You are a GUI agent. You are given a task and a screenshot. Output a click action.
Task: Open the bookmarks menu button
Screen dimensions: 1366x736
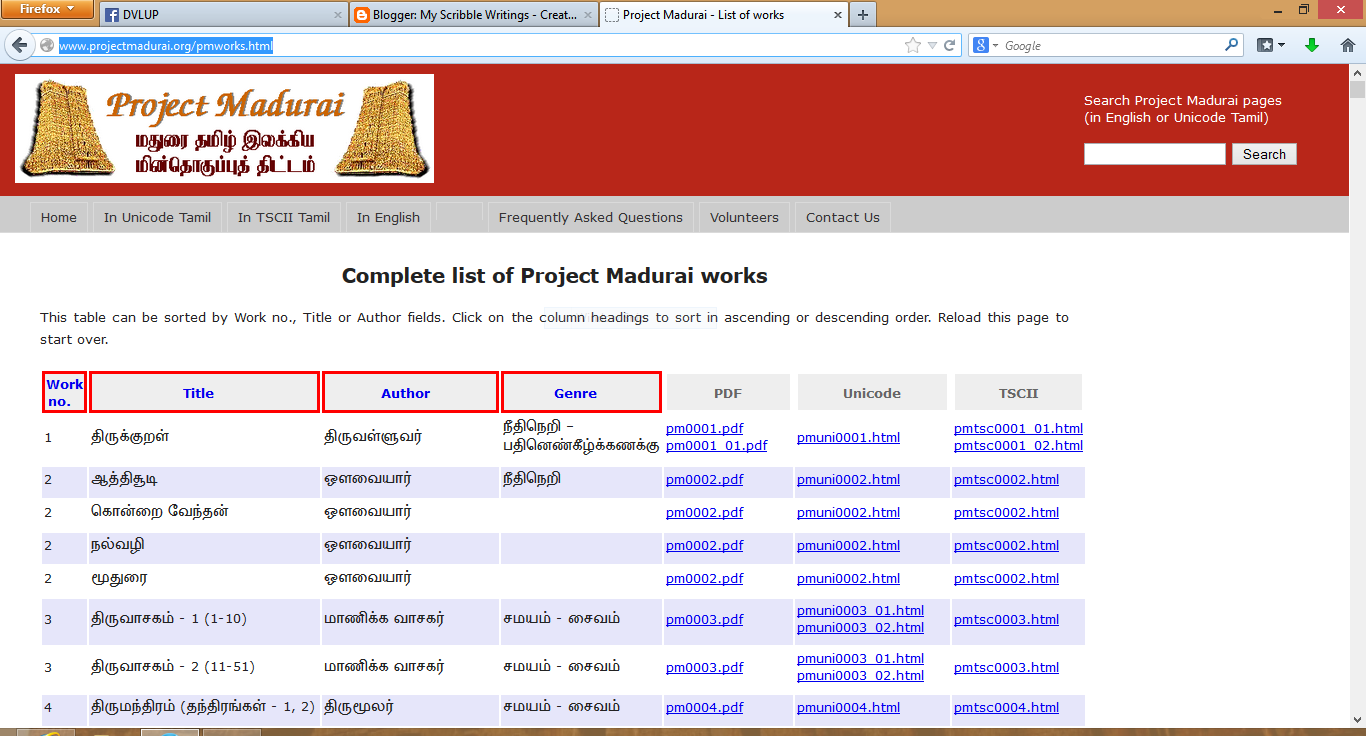[x=1270, y=45]
